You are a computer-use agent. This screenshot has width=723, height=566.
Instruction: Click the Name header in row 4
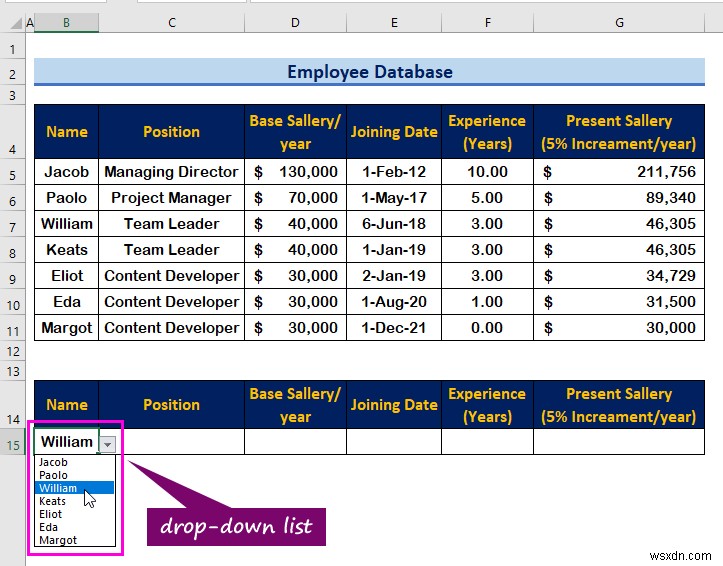66,132
